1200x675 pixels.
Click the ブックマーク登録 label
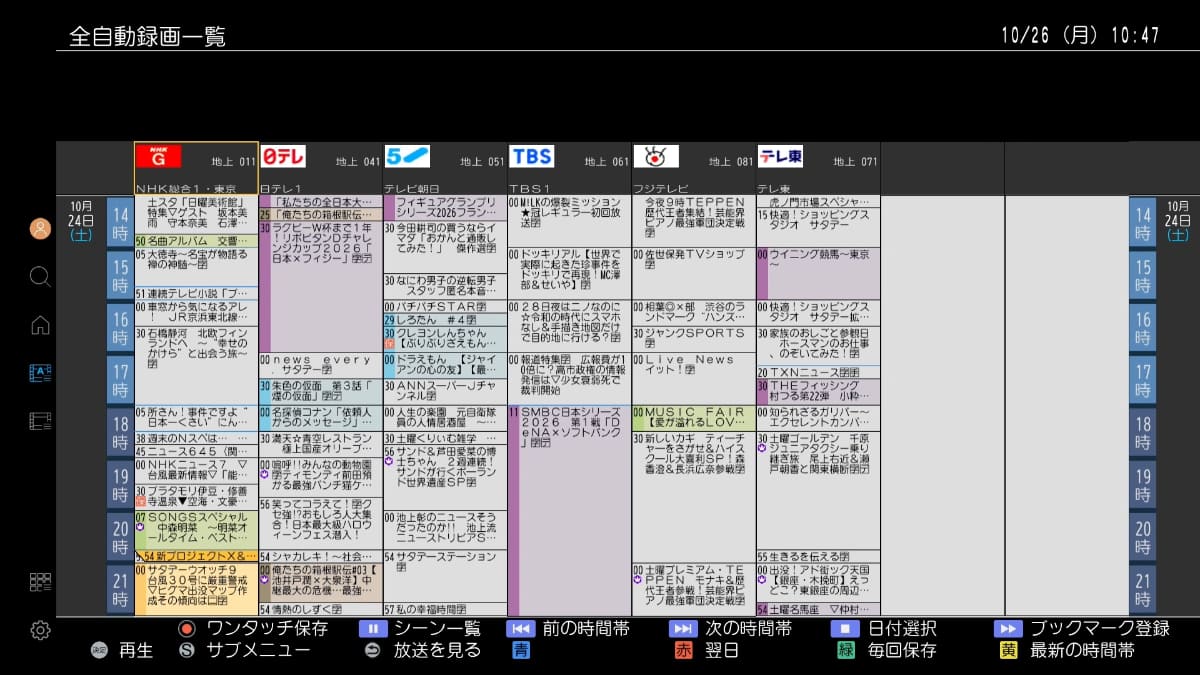coord(1099,629)
